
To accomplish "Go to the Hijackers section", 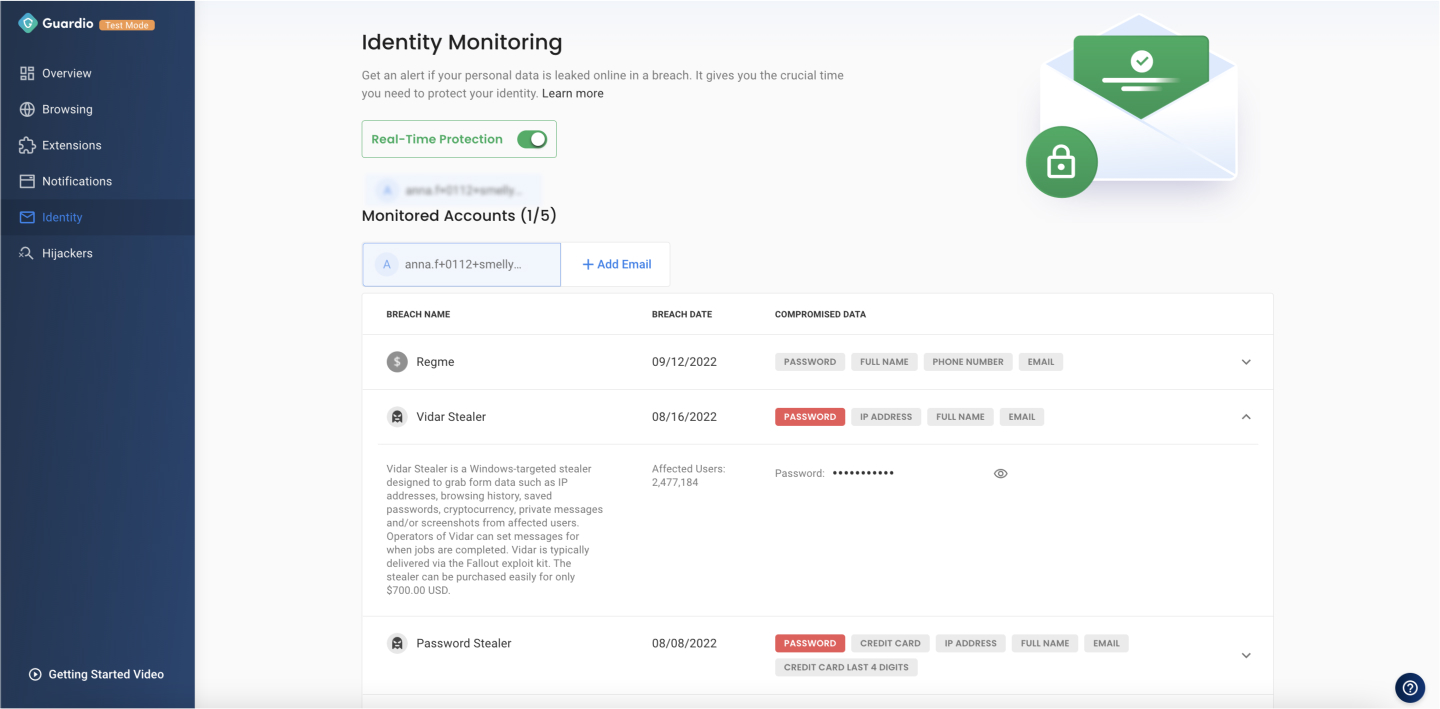I will [x=97, y=253].
